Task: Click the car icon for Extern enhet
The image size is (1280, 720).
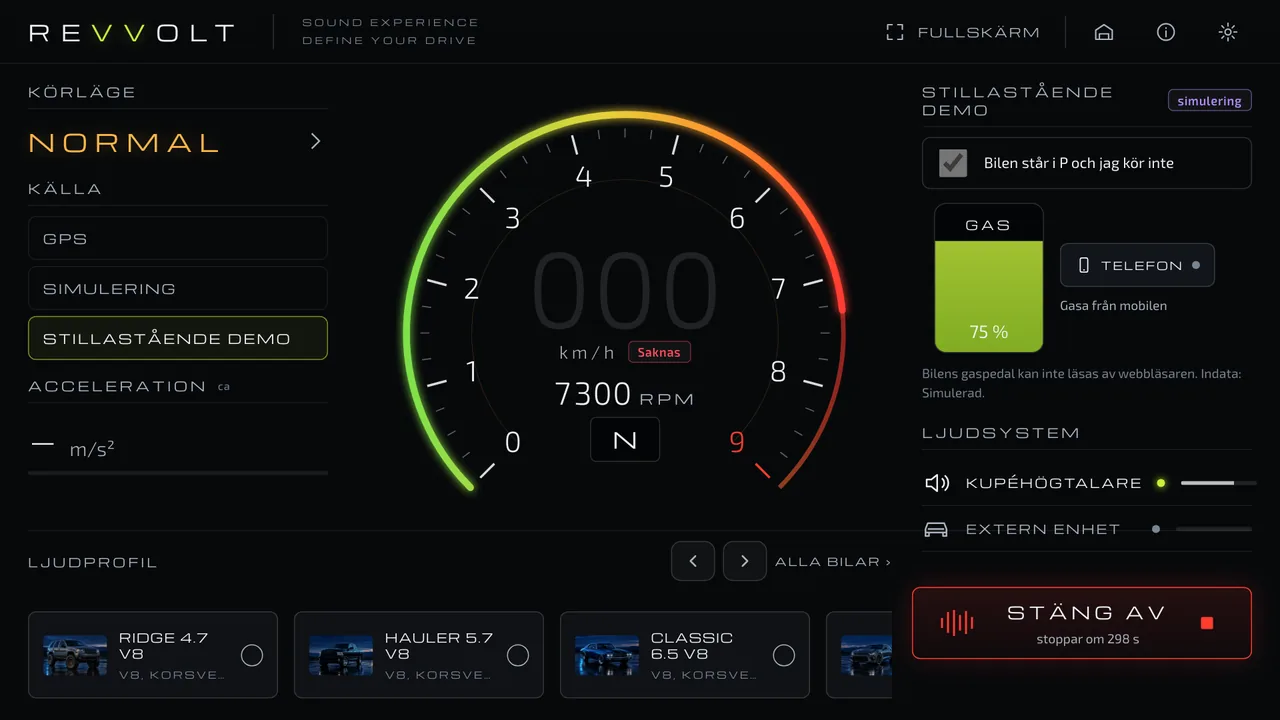Action: tap(936, 529)
